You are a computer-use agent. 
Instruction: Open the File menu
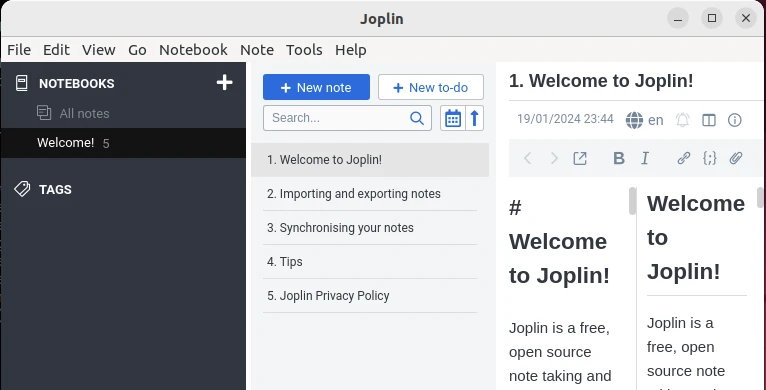coord(19,50)
